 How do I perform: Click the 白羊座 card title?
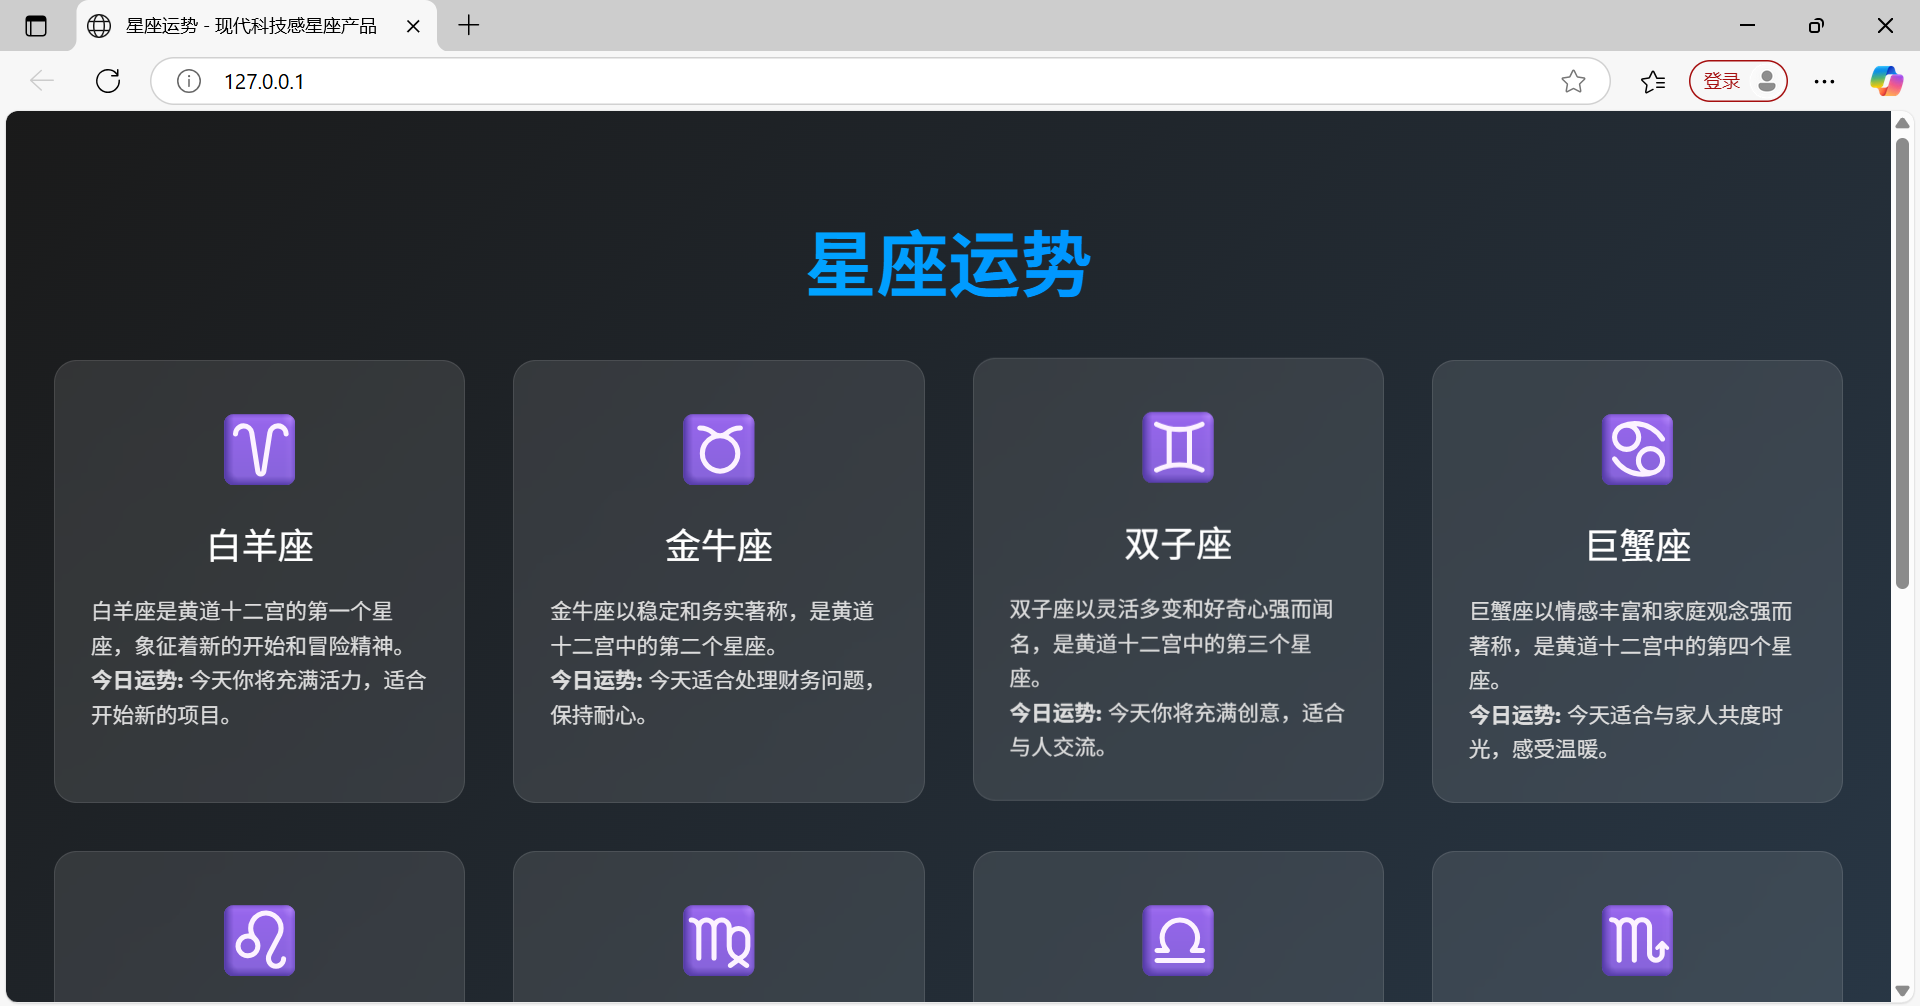click(x=260, y=546)
